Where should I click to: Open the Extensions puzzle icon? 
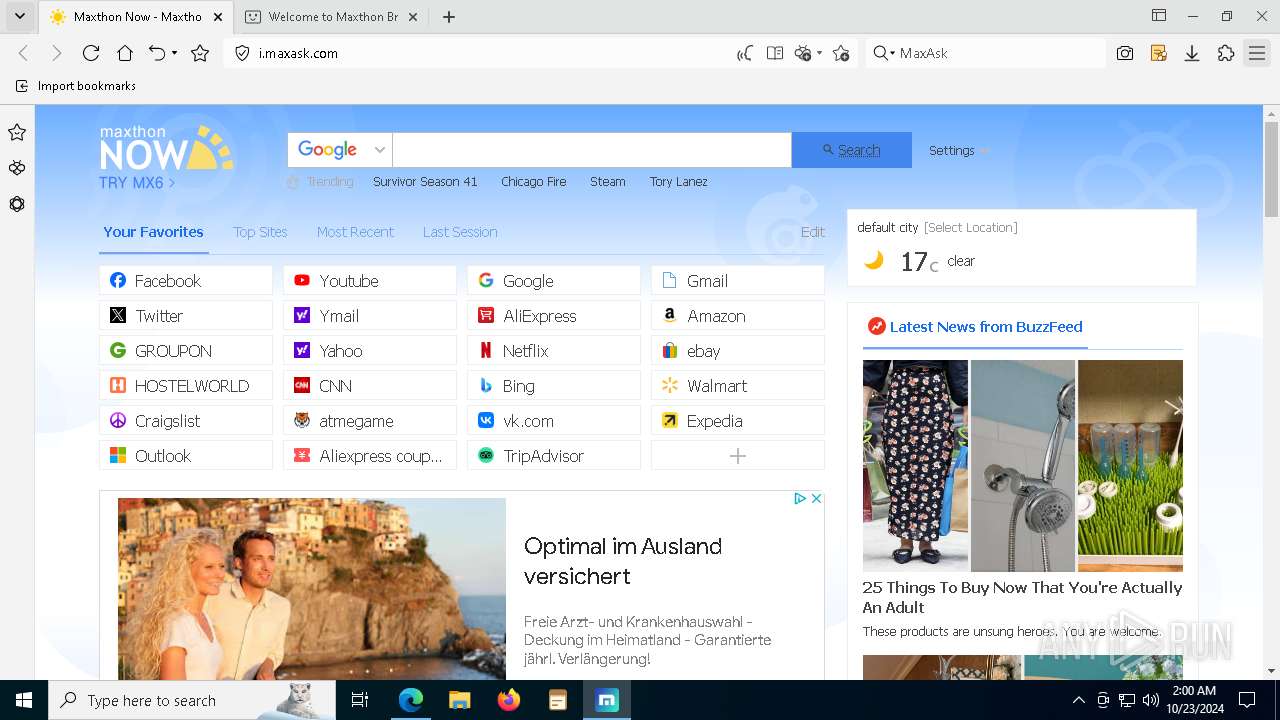(x=1226, y=53)
